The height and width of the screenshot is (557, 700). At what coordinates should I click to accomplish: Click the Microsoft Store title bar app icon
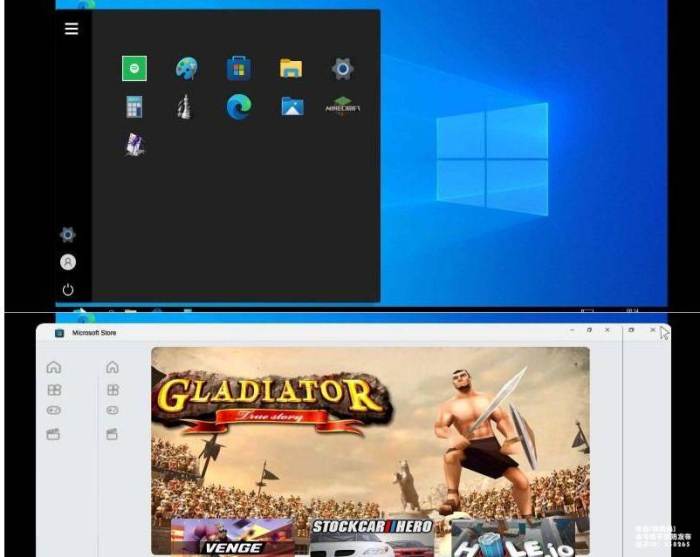(x=59, y=333)
